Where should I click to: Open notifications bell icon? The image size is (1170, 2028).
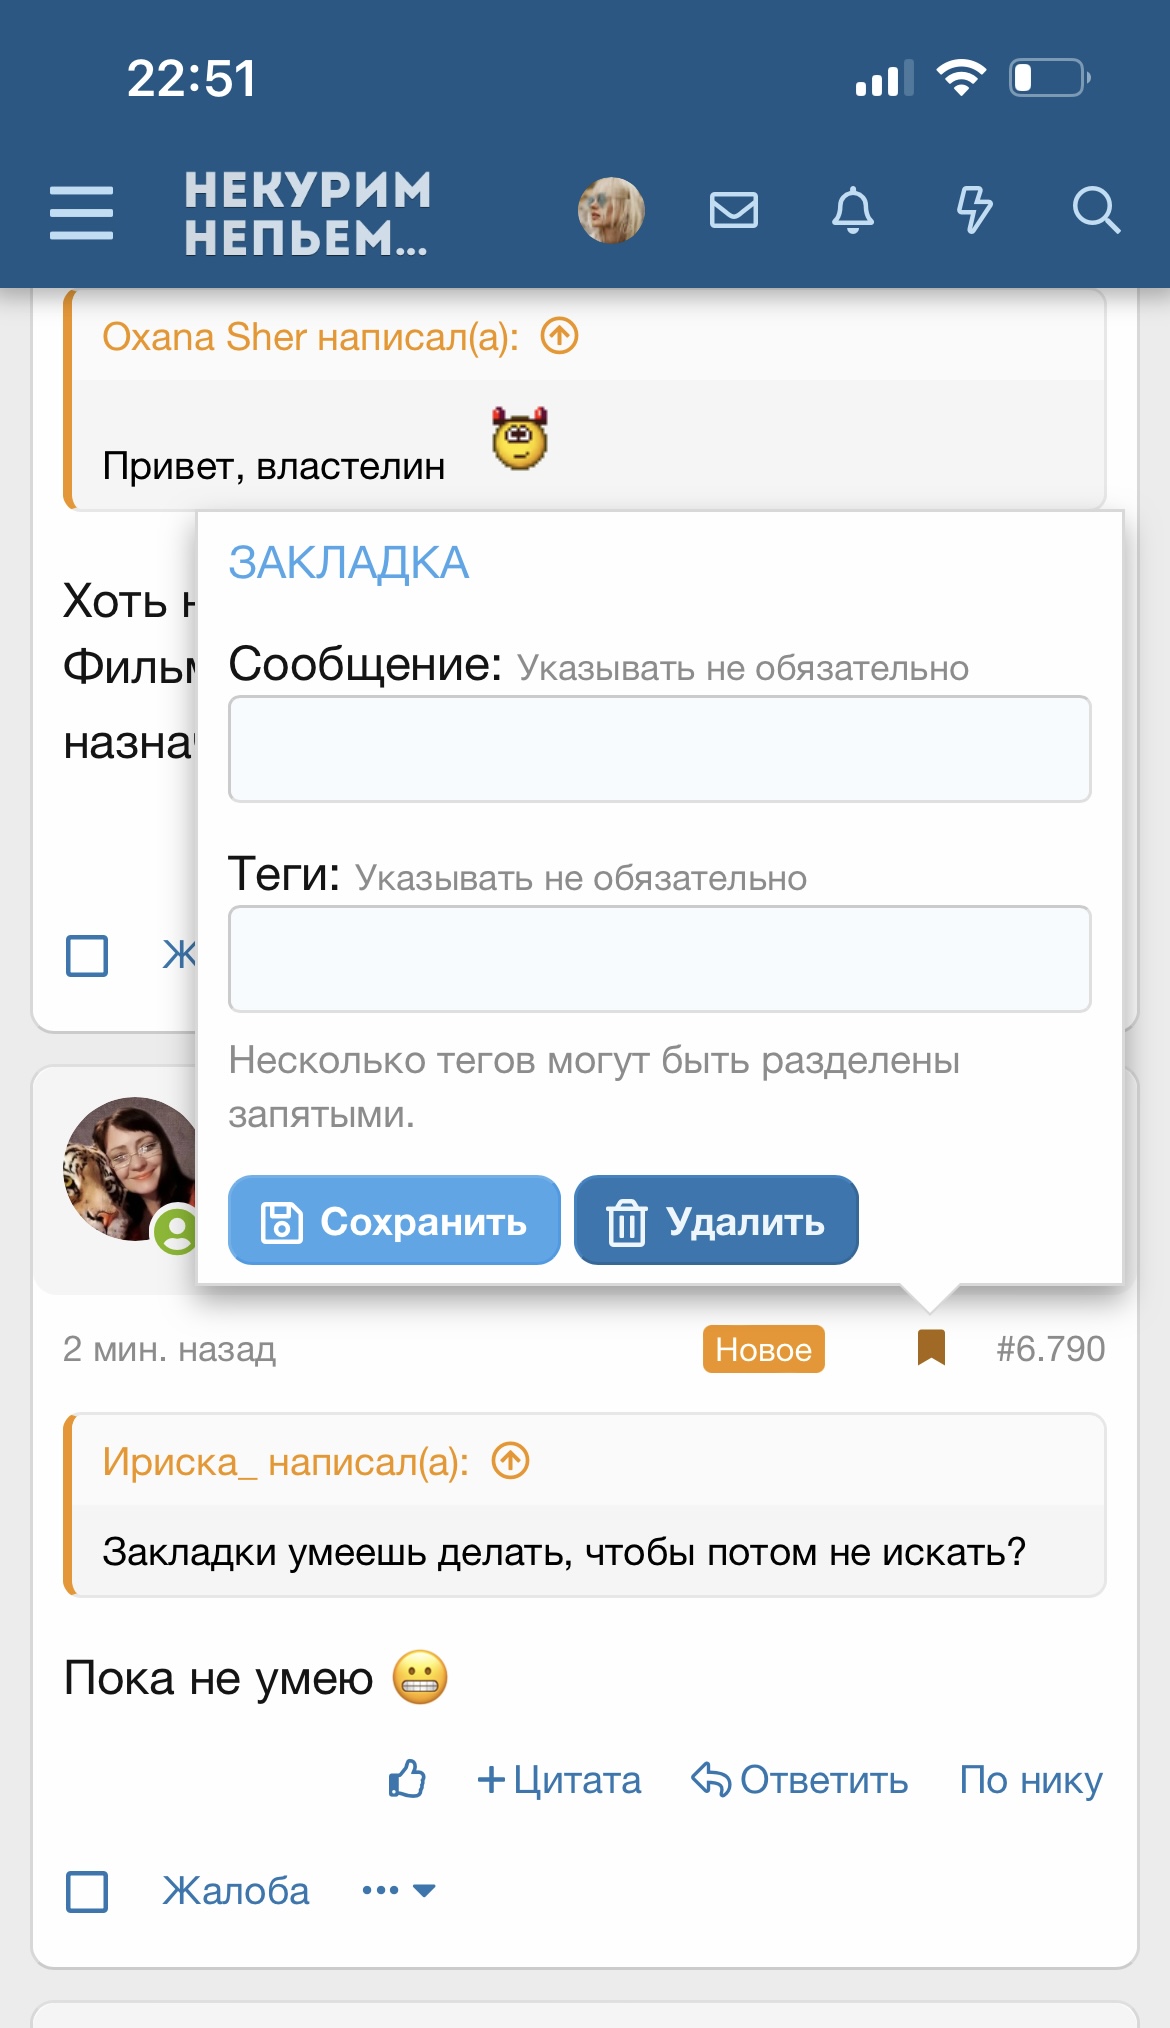(853, 210)
